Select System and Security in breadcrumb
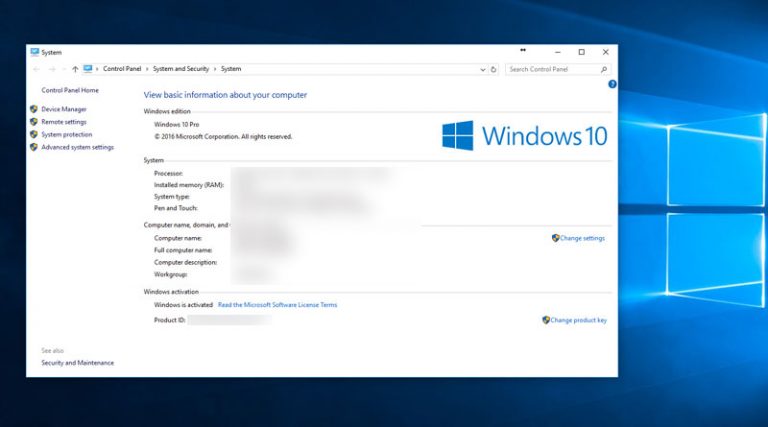Image resolution: width=768 pixels, height=427 pixels. 181,69
